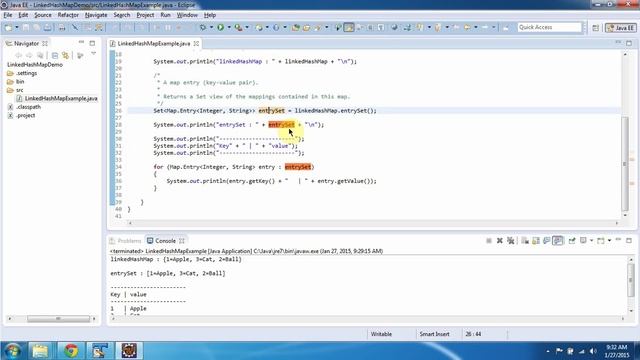Click the Terminate square icon in Console
The height and width of the screenshot is (360, 640).
pyautogui.click(x=489, y=241)
